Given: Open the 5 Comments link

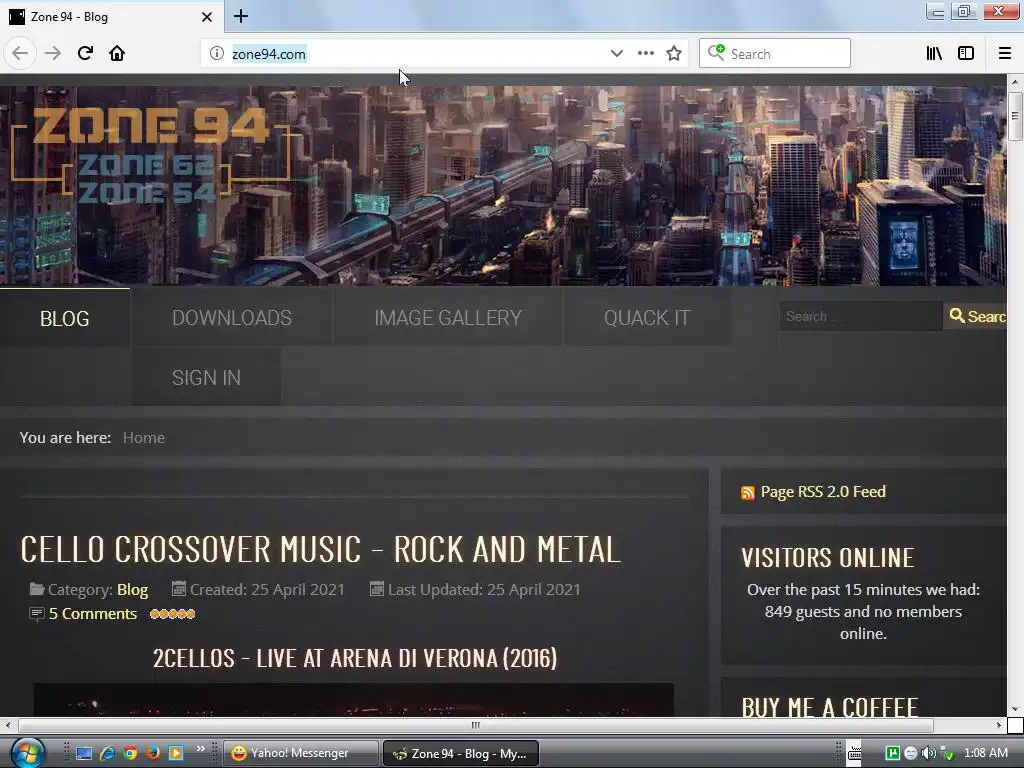Looking at the screenshot, I should 93,614.
